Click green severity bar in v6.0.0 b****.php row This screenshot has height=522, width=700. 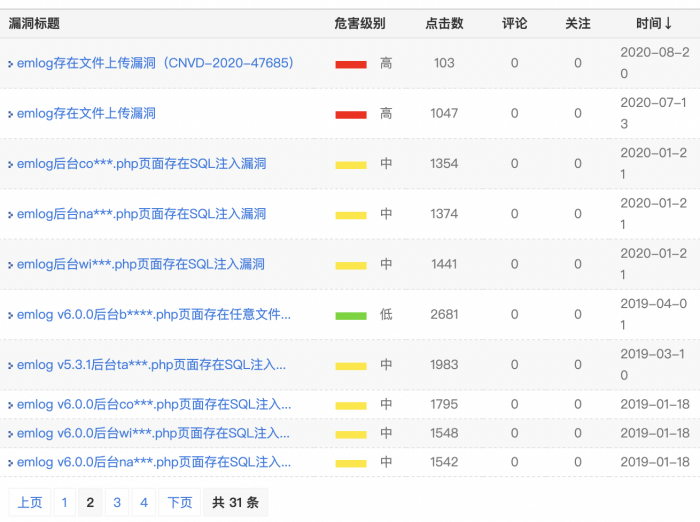tap(351, 316)
